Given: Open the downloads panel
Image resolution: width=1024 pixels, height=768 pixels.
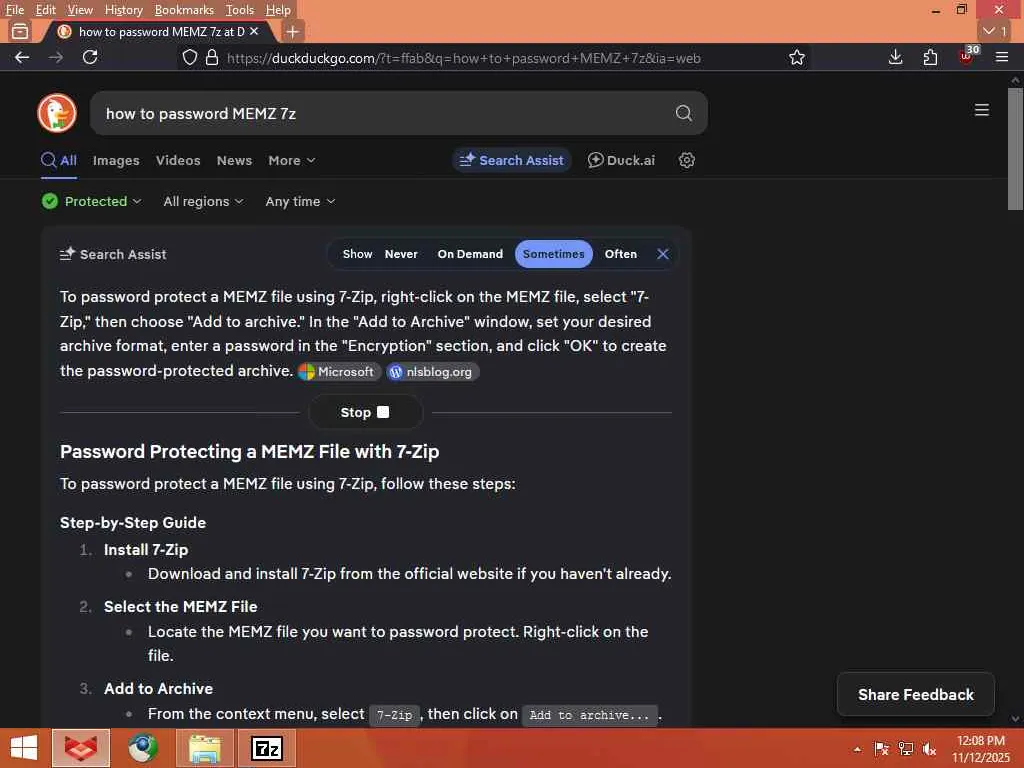Looking at the screenshot, I should click(x=896, y=57).
